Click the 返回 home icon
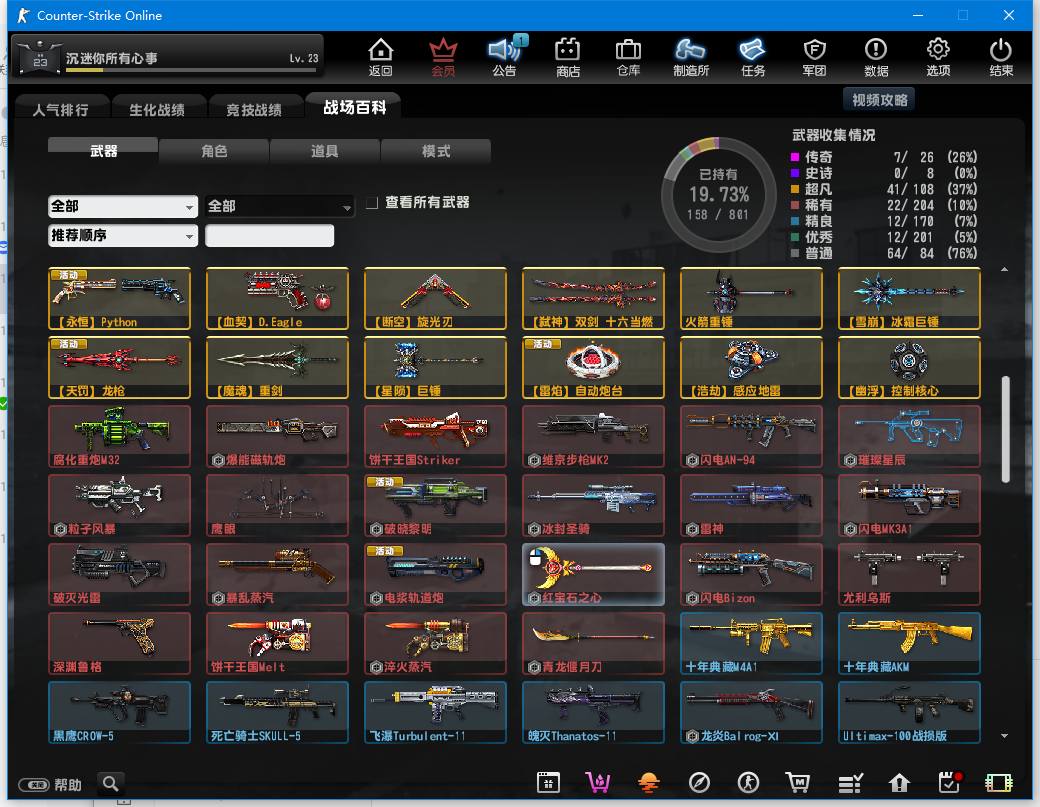Viewport: 1040px width, 807px height. point(380,56)
